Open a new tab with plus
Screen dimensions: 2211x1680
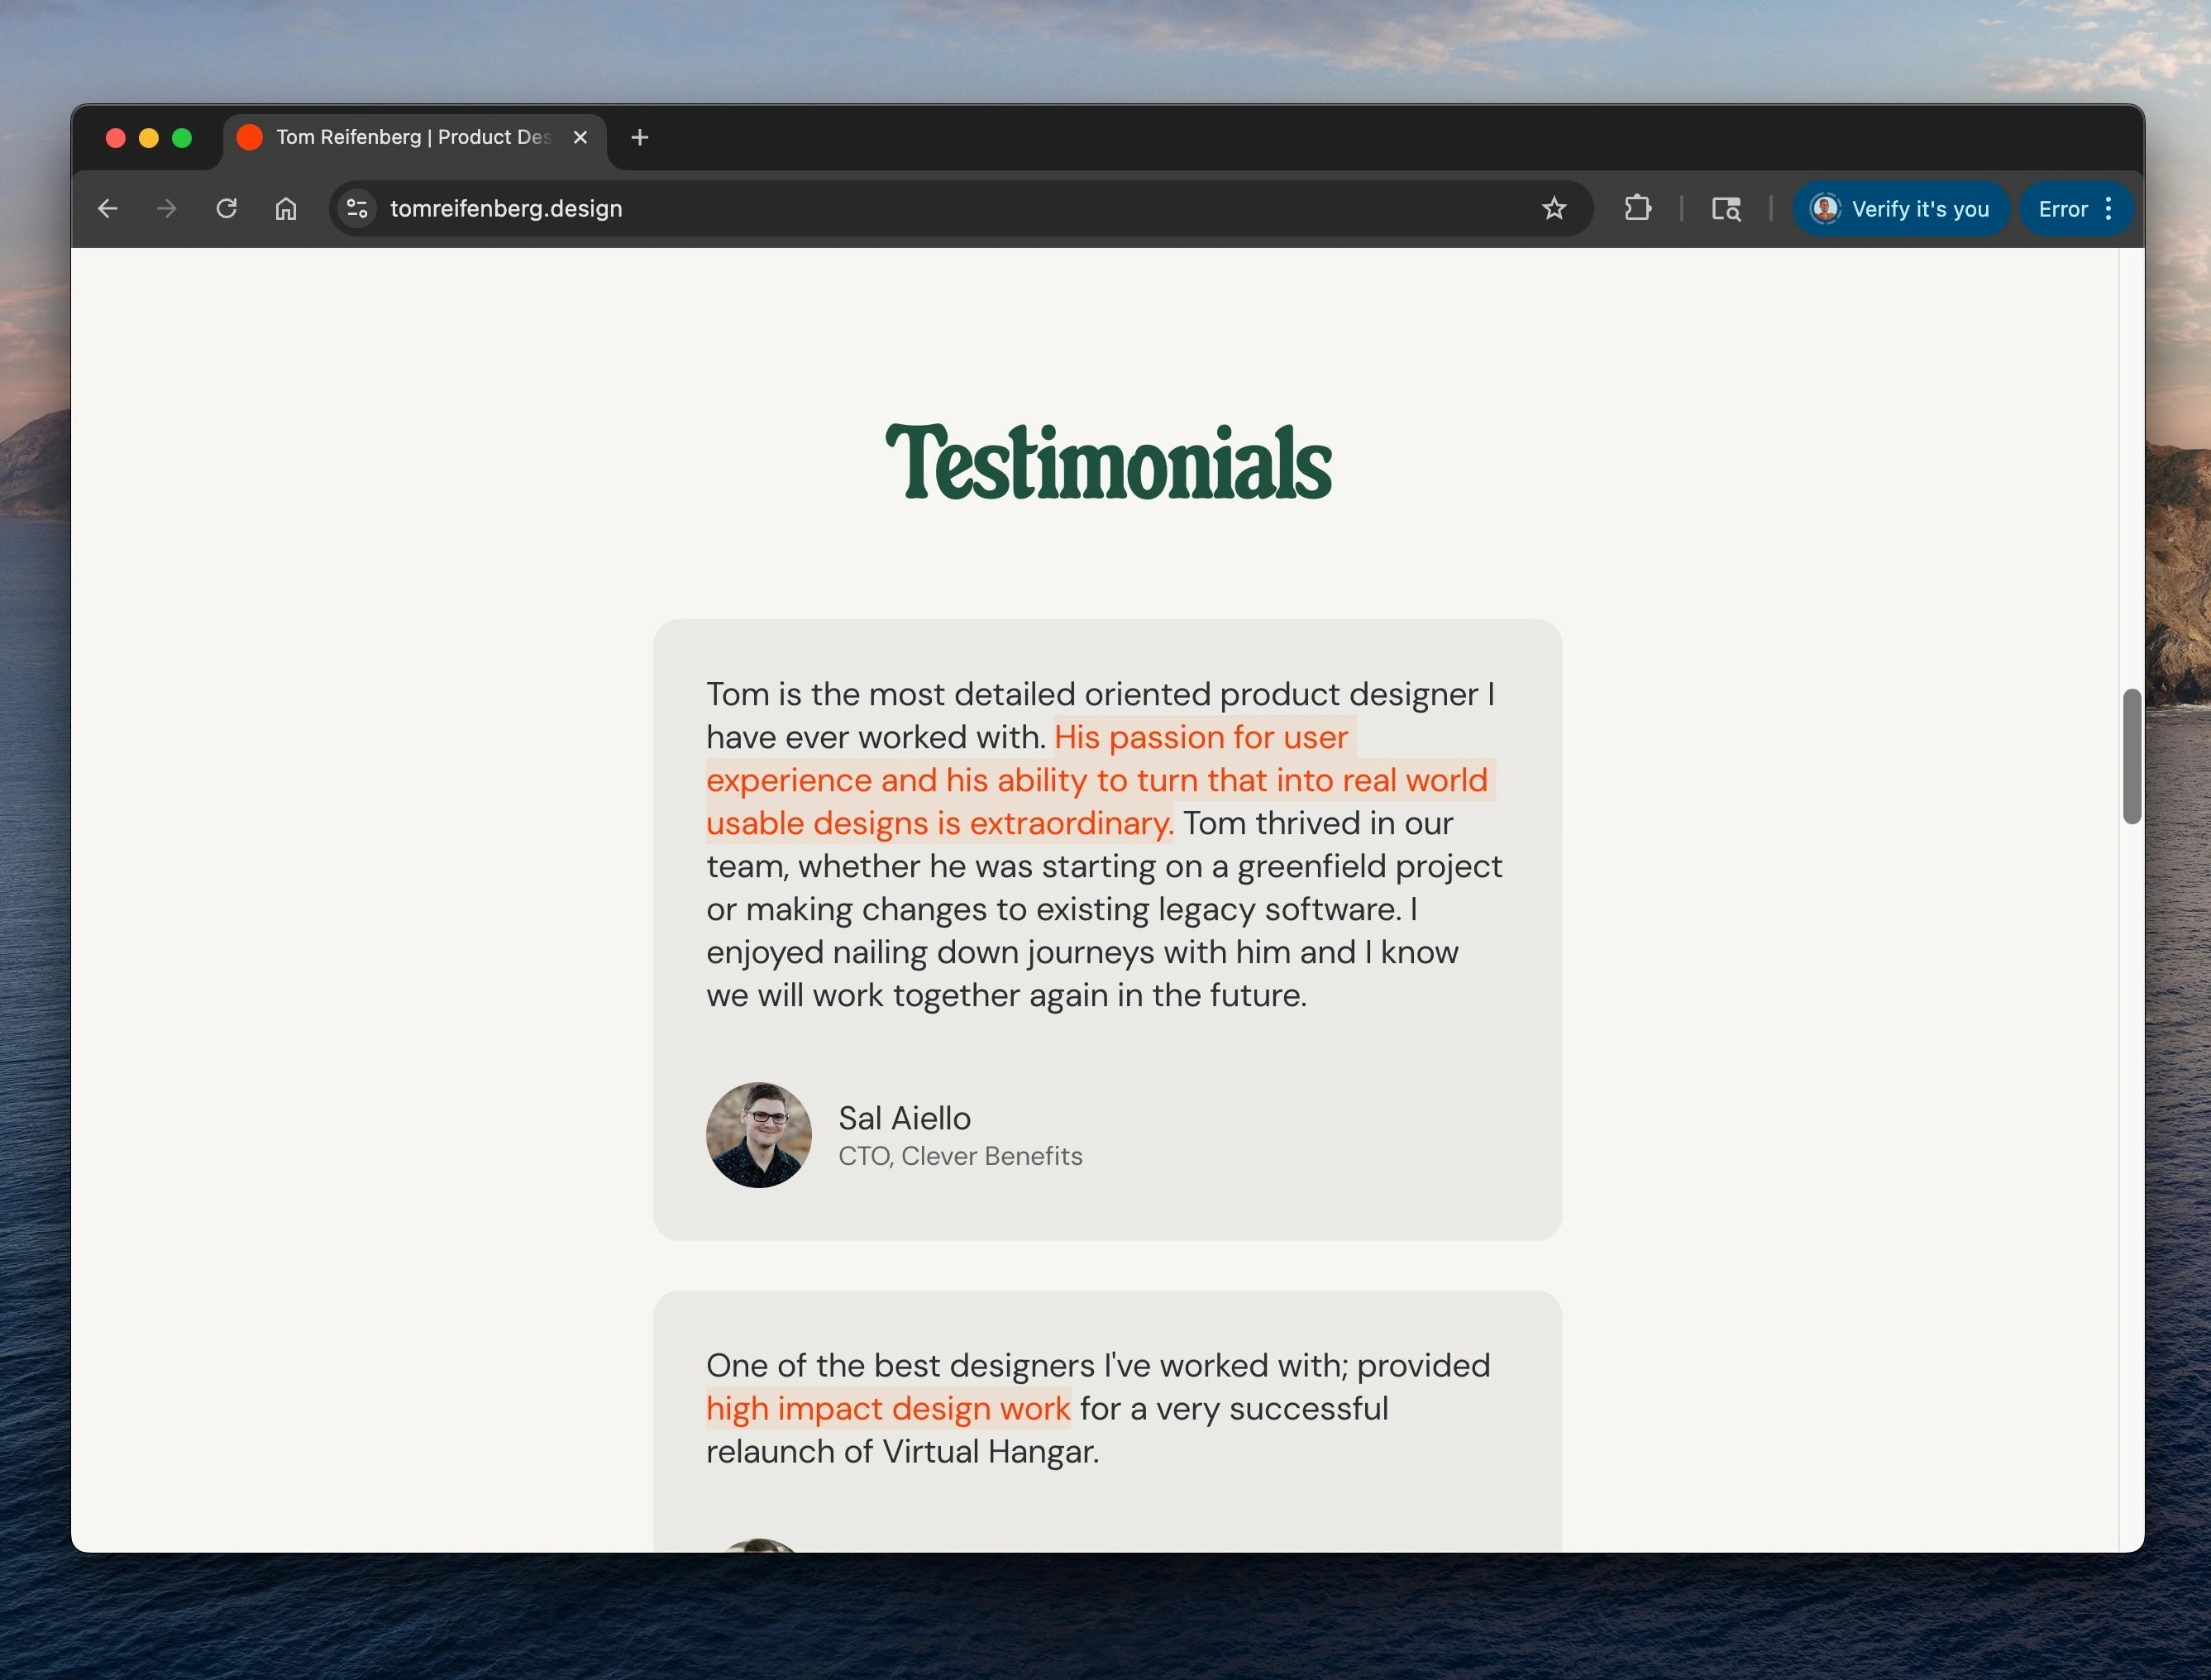(640, 137)
